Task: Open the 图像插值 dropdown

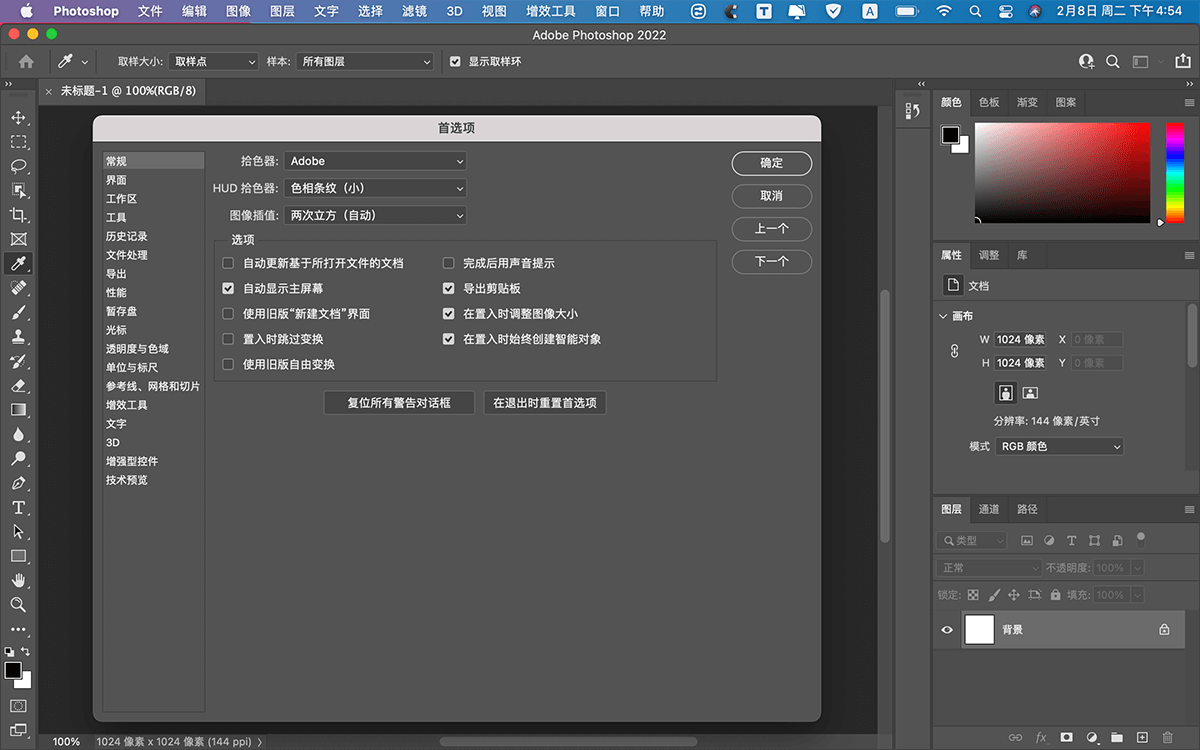Action: tap(376, 215)
